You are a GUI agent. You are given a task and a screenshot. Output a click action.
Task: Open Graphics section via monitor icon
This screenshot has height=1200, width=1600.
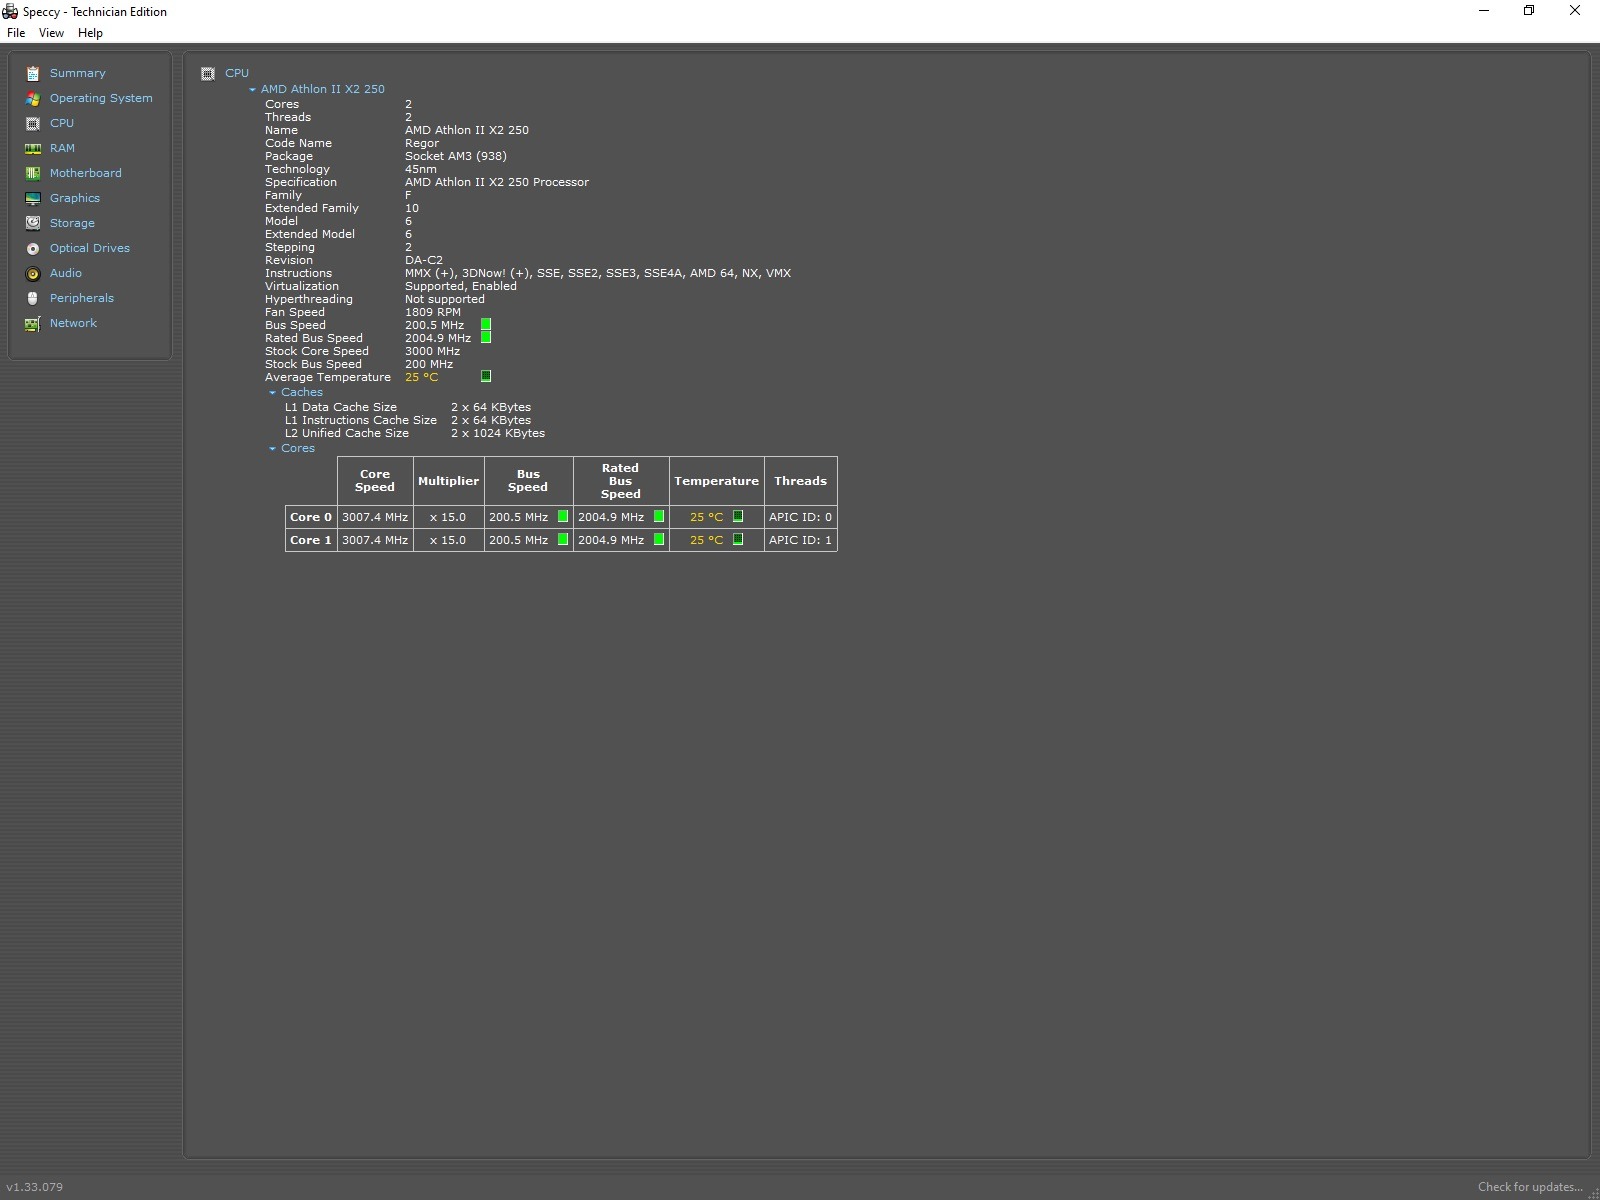pos(33,198)
